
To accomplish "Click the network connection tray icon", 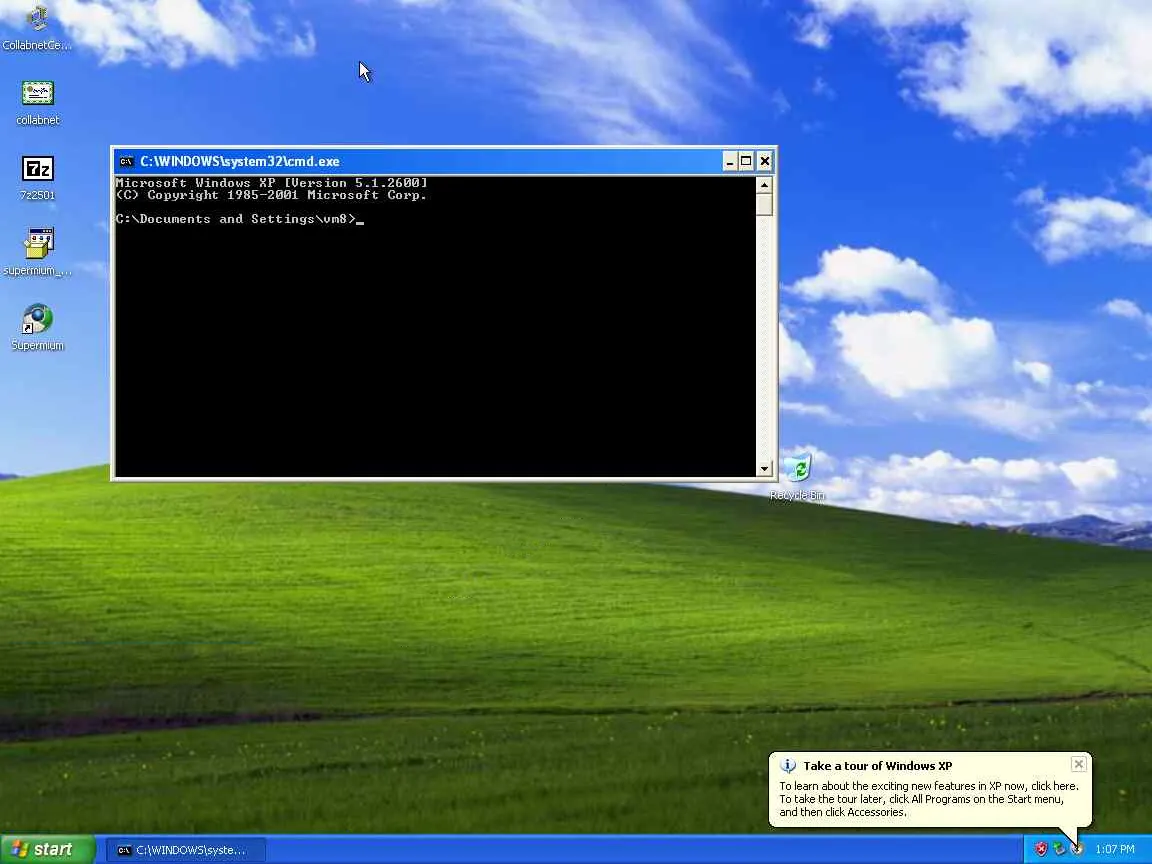I will coord(1059,849).
